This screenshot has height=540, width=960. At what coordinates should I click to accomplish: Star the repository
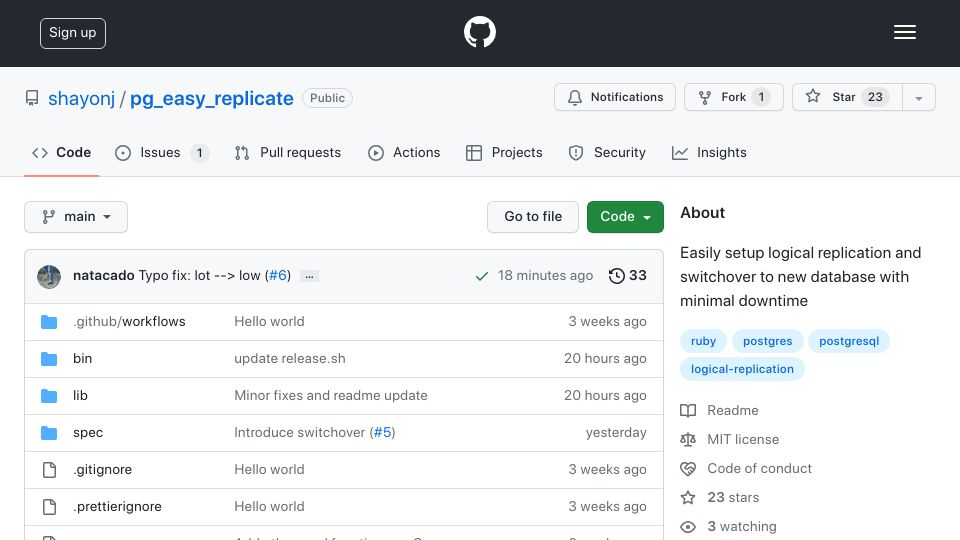pyautogui.click(x=847, y=97)
